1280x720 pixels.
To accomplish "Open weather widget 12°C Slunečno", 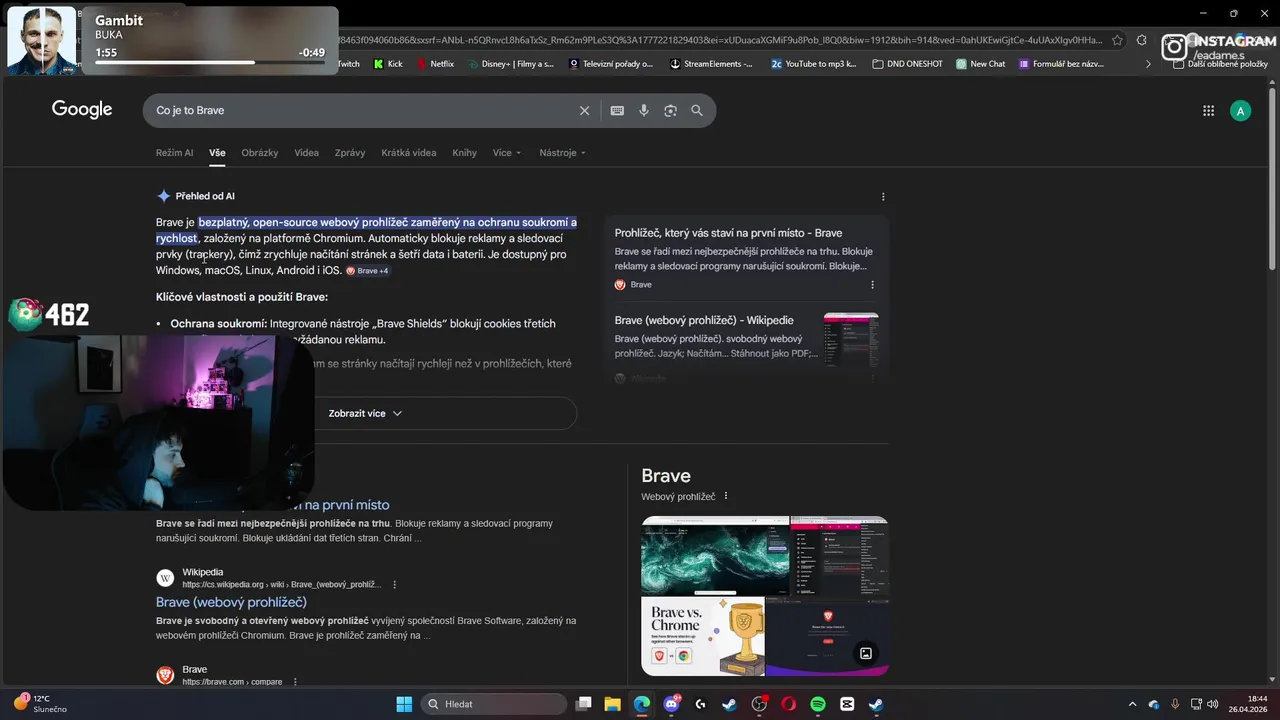I will [40, 704].
